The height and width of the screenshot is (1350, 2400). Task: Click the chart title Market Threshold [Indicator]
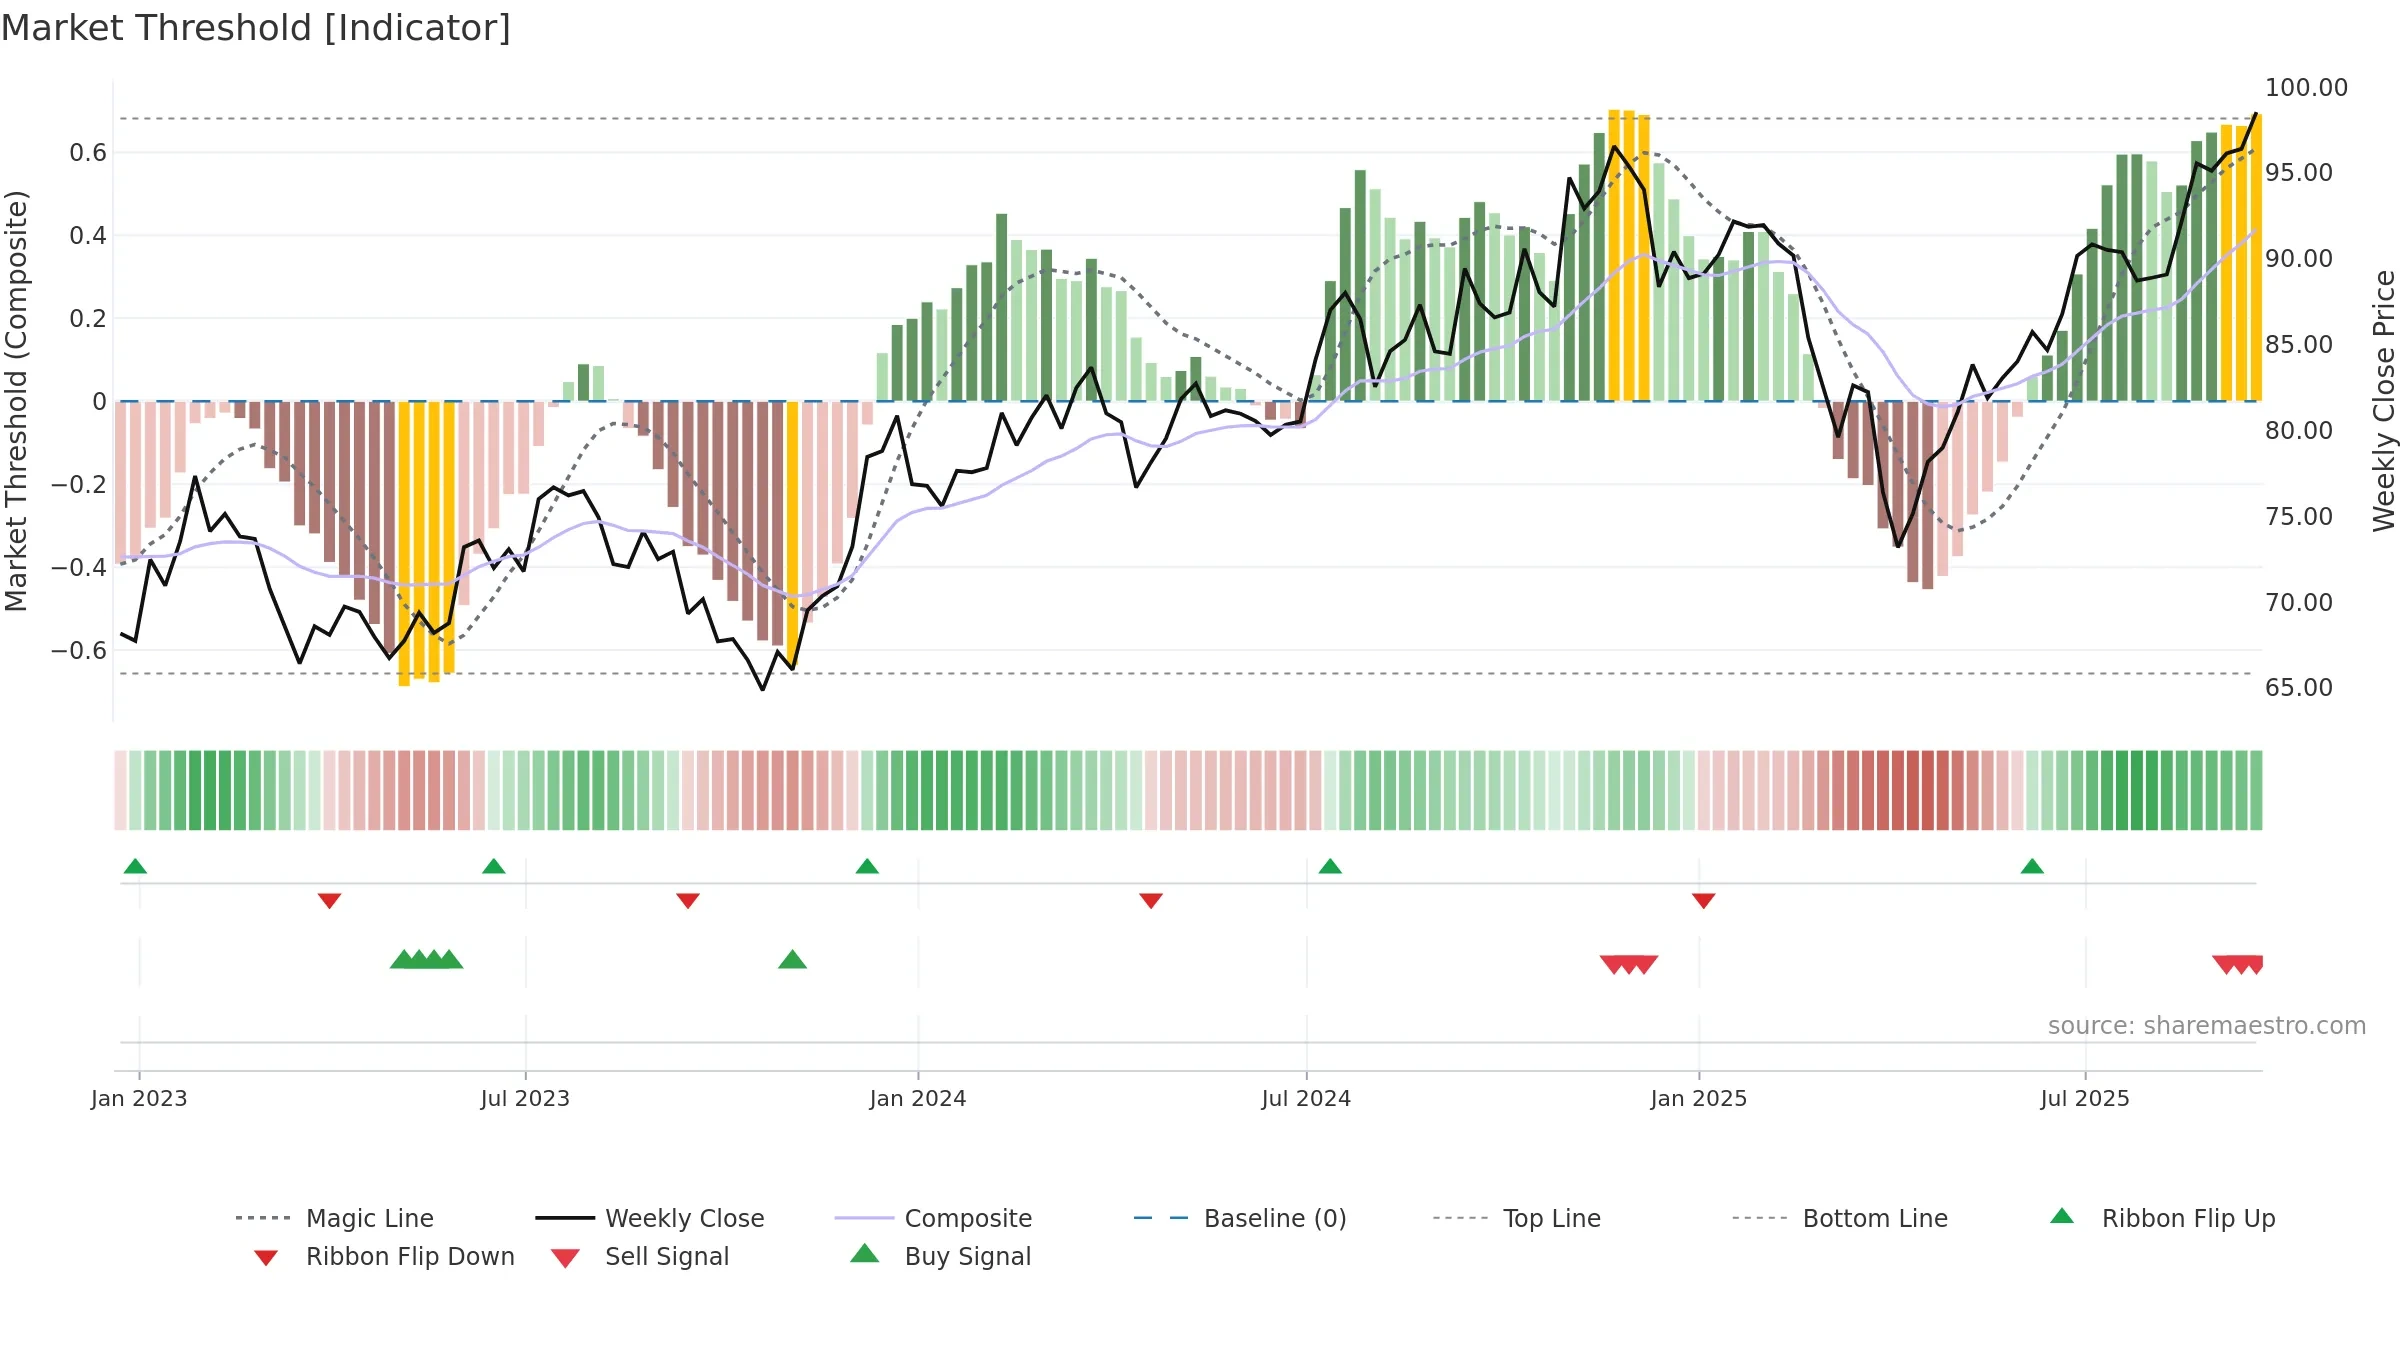(256, 28)
